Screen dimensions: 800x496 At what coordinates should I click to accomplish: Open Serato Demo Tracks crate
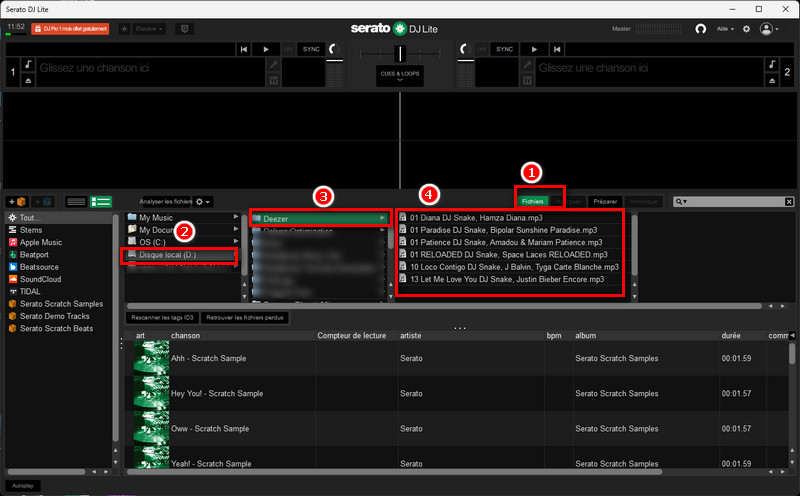pyautogui.click(x=59, y=316)
